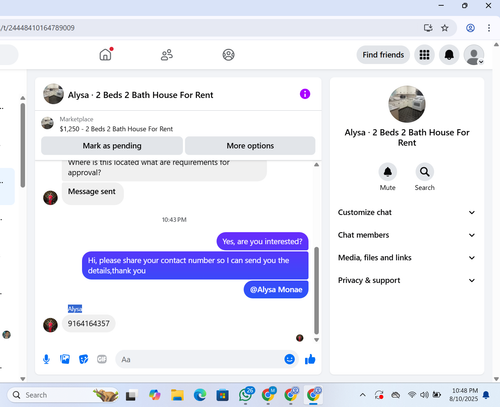Click the conversation list scrollbar thumb
The image size is (500, 407).
click(23, 145)
